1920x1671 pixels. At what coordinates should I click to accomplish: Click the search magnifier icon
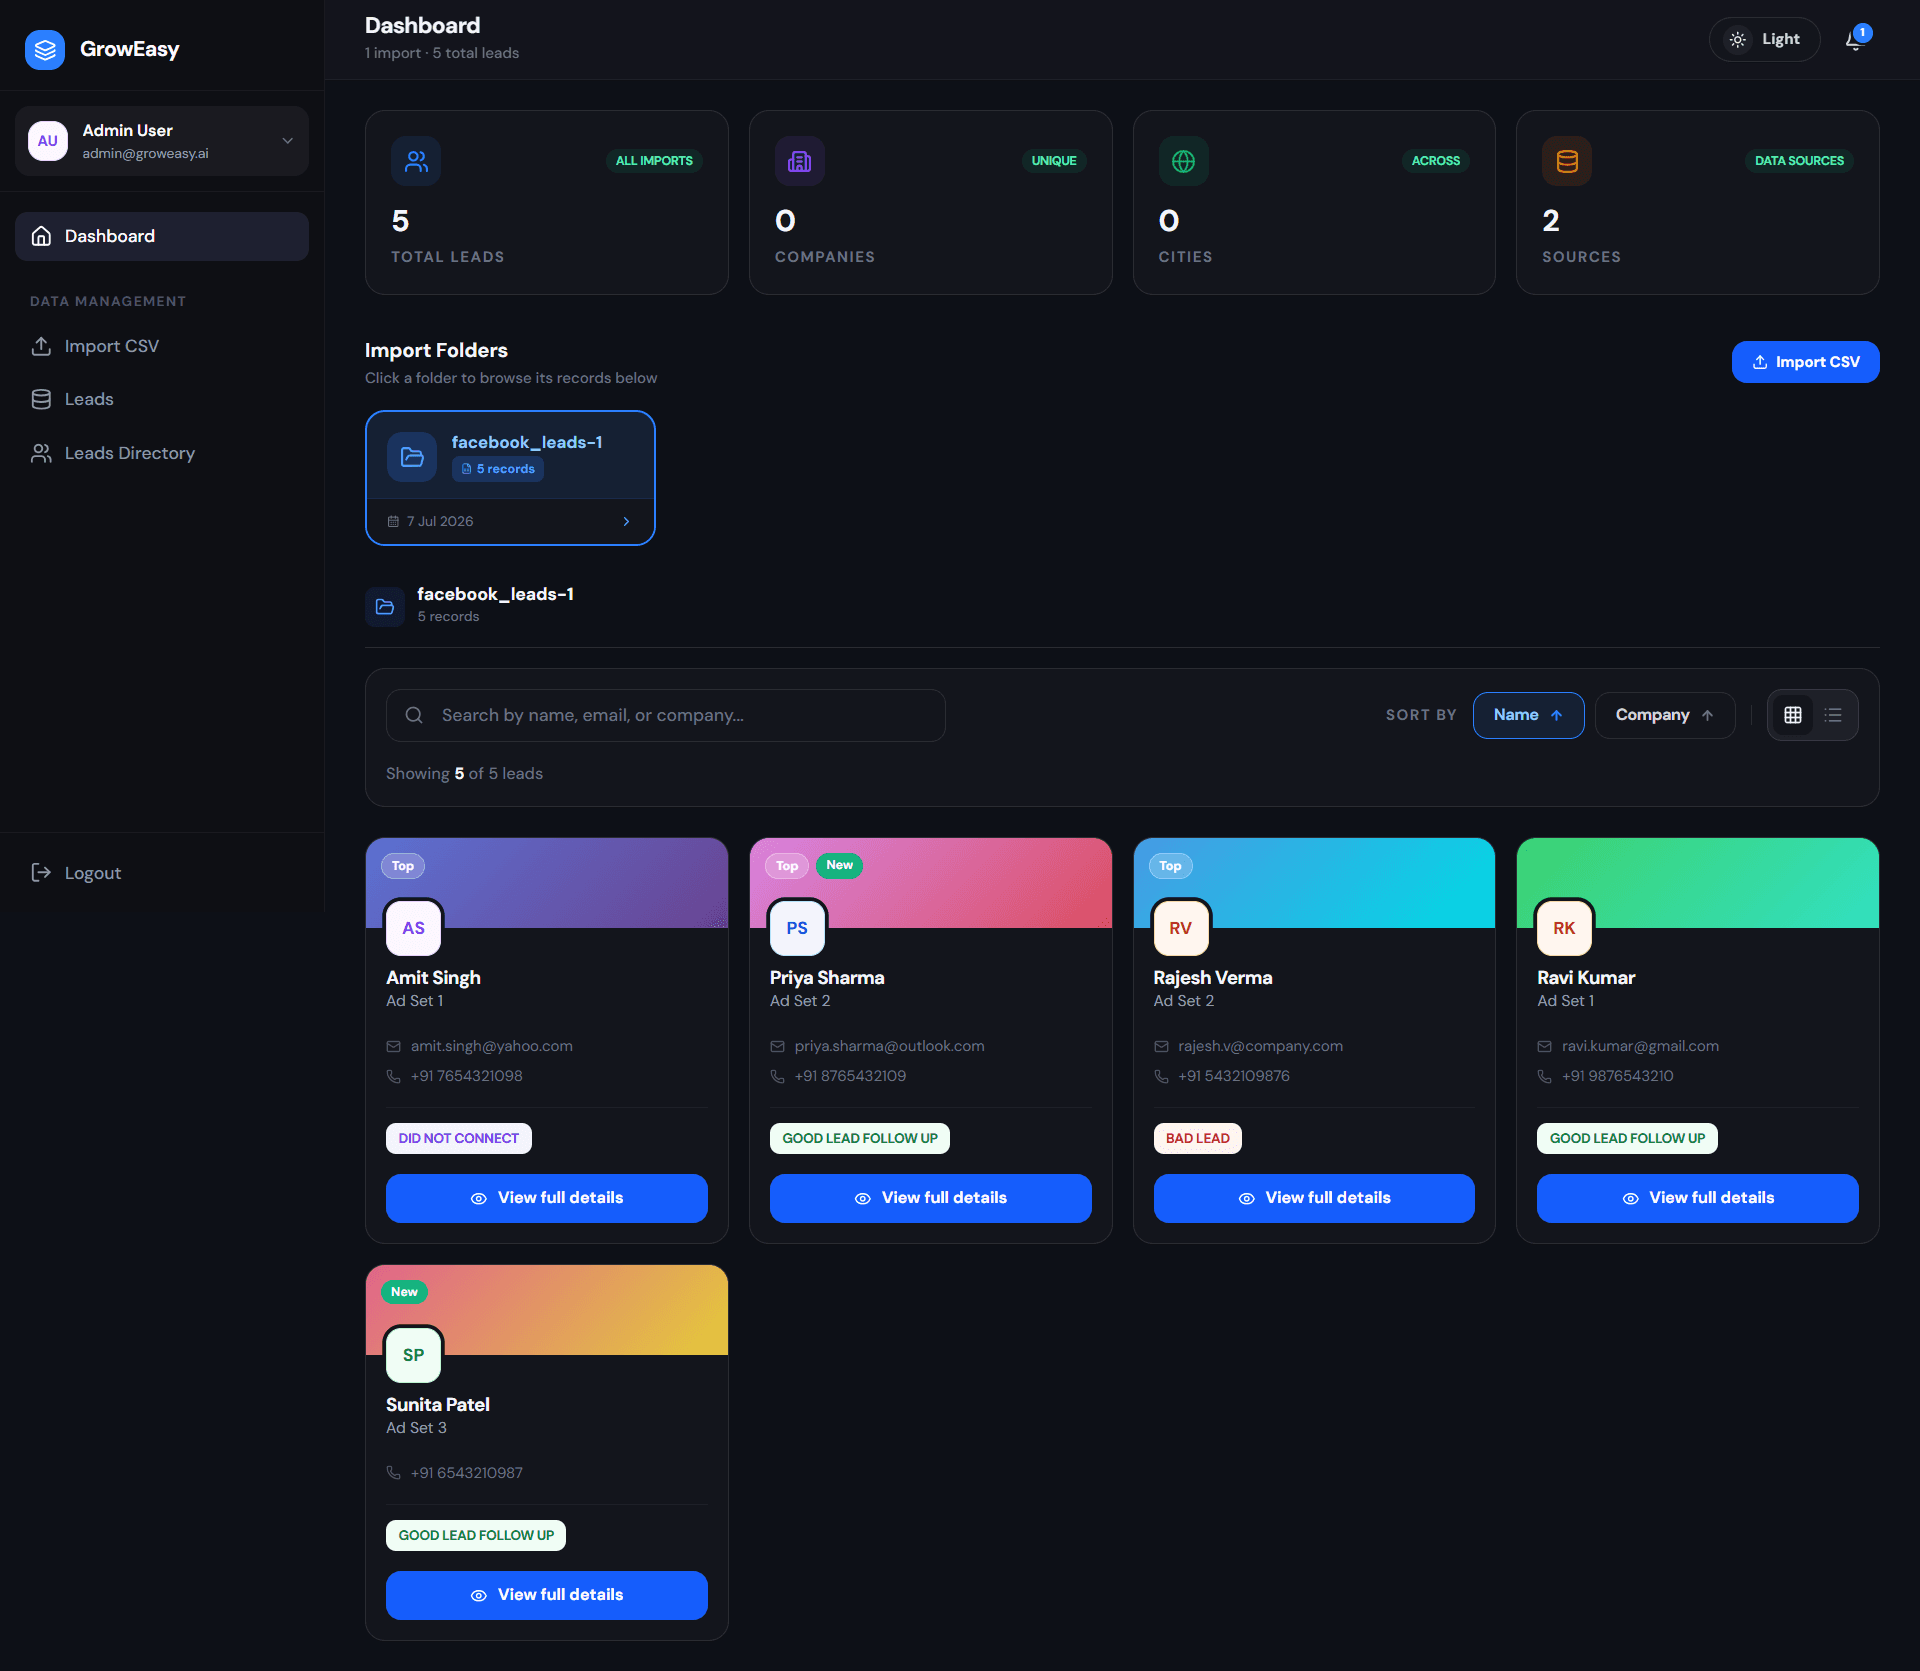[x=414, y=715]
